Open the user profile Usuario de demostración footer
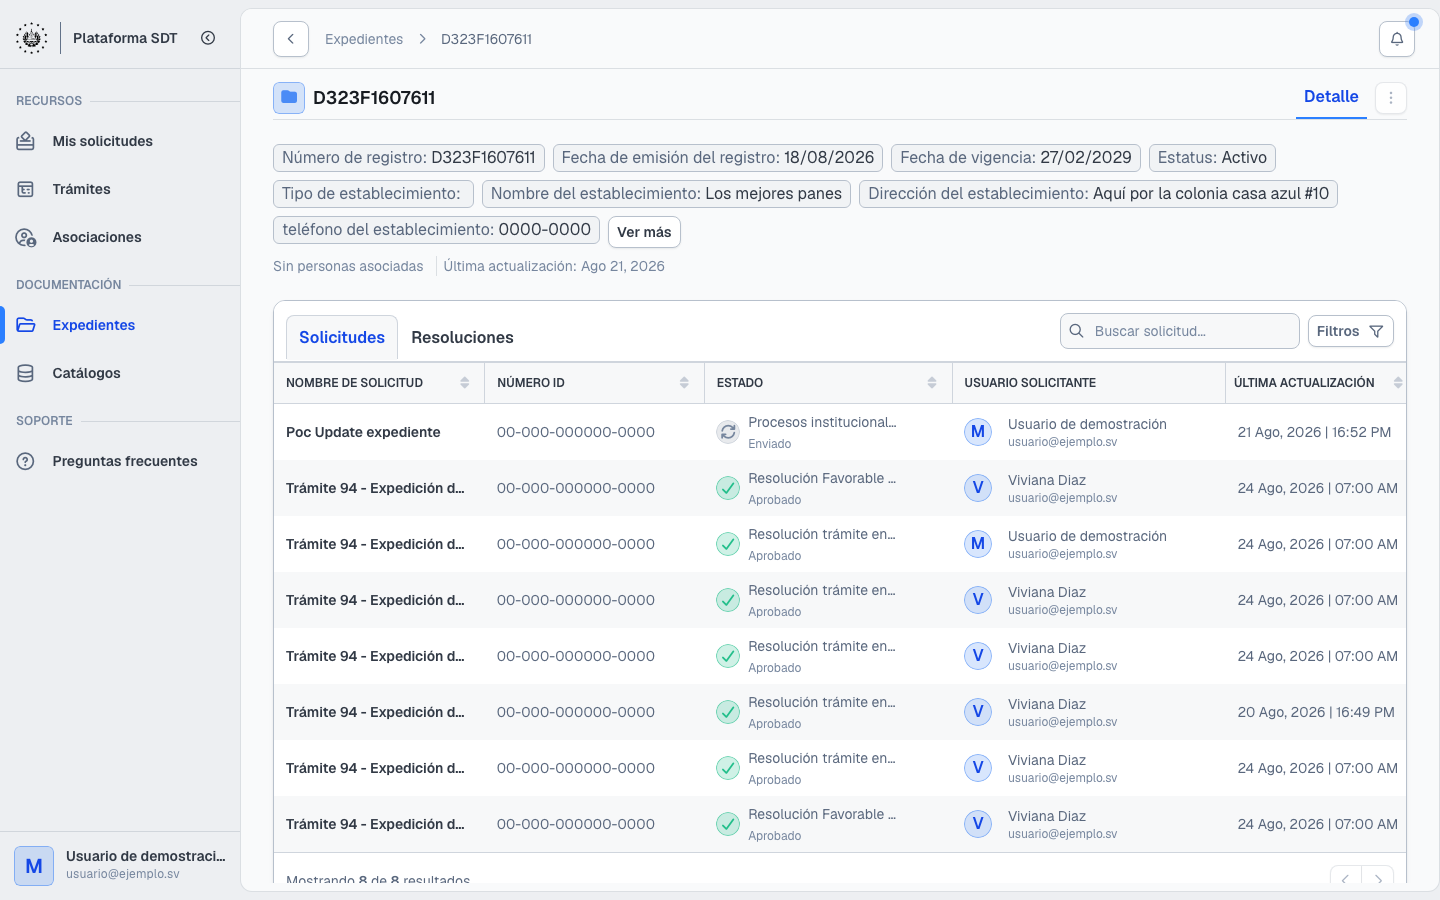This screenshot has height=900, width=1440. coord(120,865)
